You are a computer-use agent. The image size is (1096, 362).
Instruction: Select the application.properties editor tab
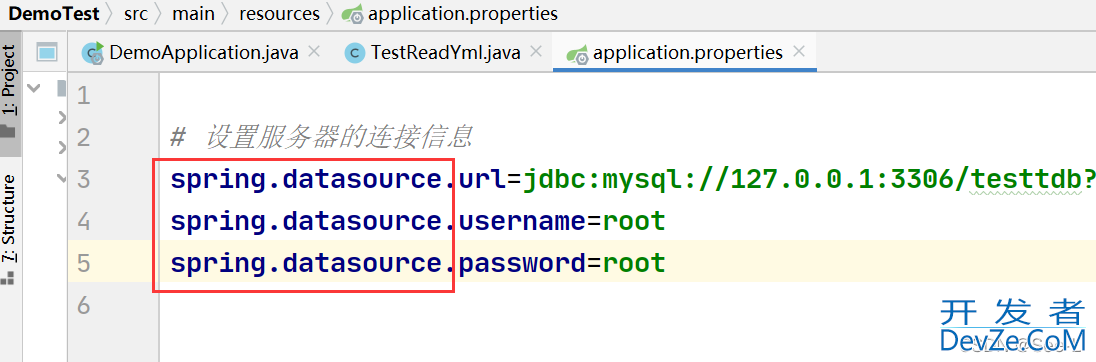point(688,52)
